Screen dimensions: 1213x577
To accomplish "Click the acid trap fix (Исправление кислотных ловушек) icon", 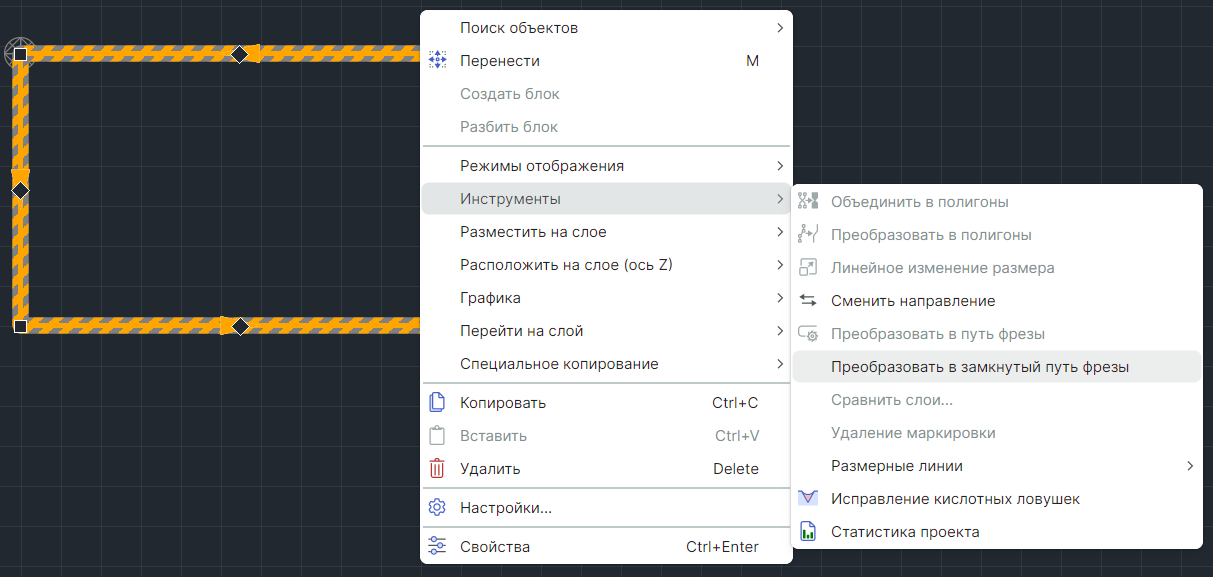I will (808, 499).
